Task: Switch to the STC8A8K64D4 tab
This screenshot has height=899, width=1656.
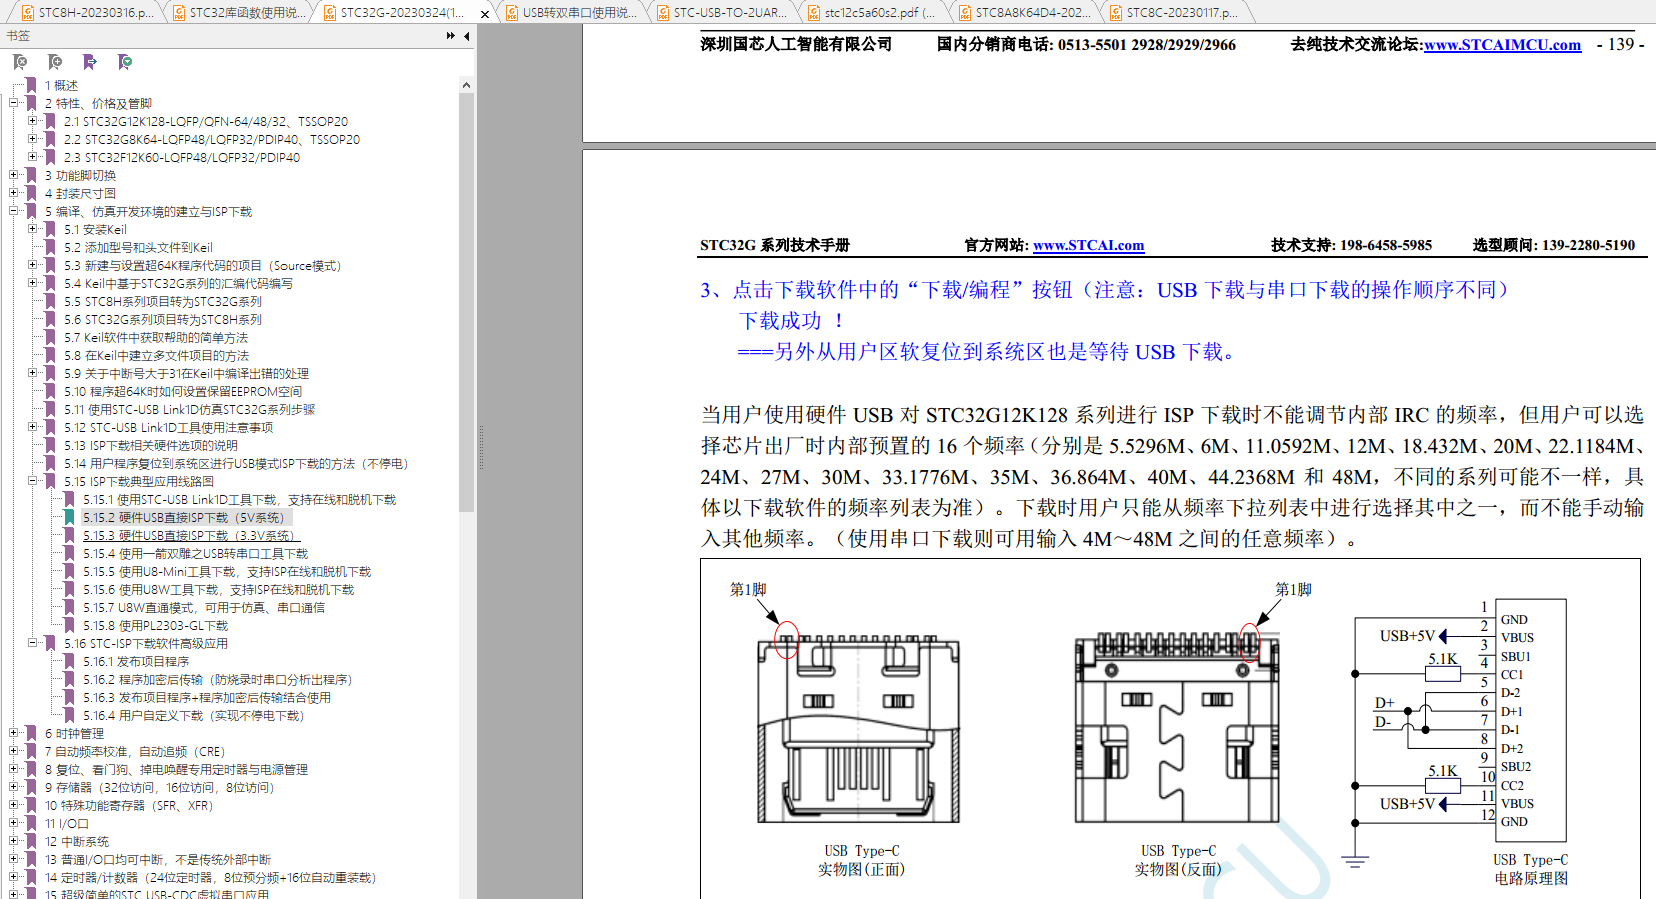Action: [1024, 13]
